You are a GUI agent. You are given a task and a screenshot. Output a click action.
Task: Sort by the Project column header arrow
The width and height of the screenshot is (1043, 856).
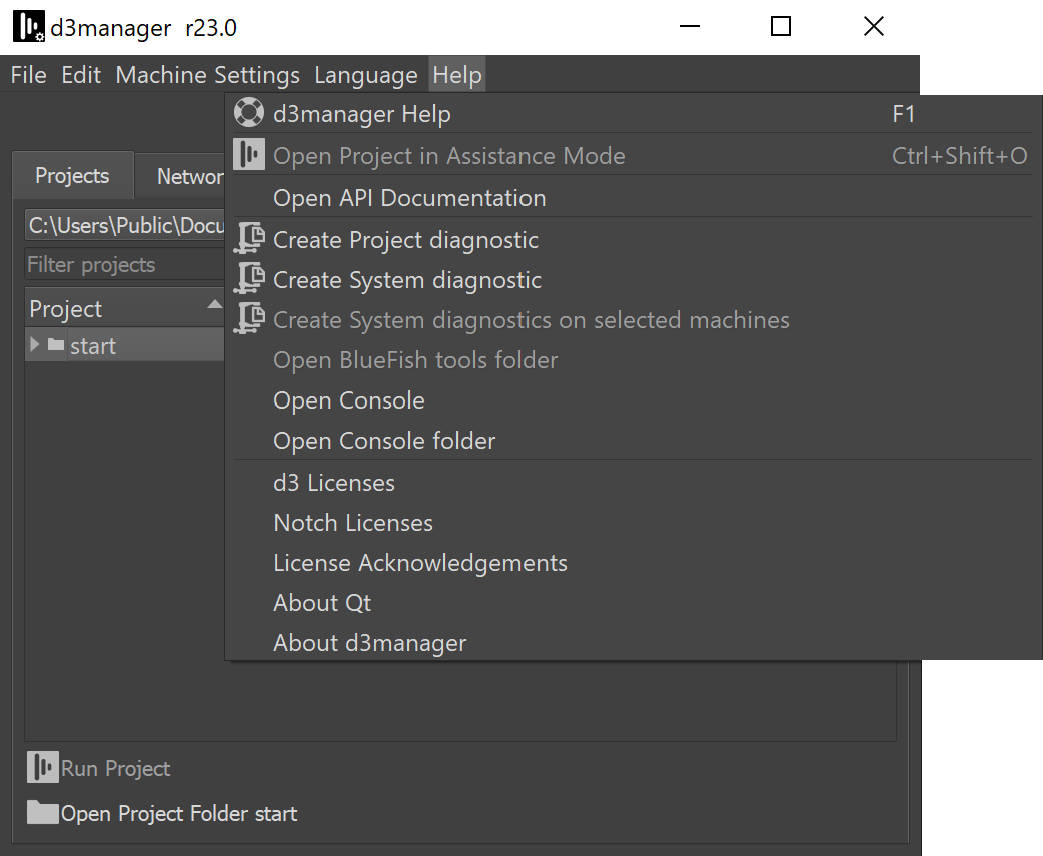(213, 304)
